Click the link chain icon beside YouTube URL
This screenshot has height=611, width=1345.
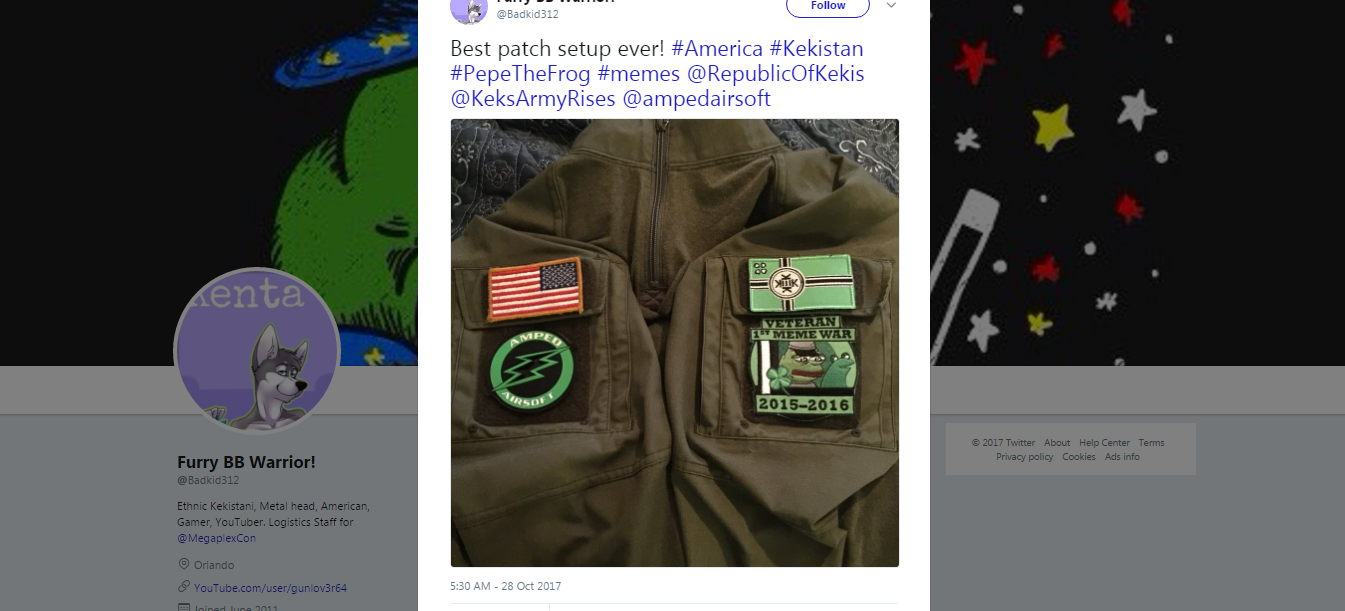click(x=183, y=587)
